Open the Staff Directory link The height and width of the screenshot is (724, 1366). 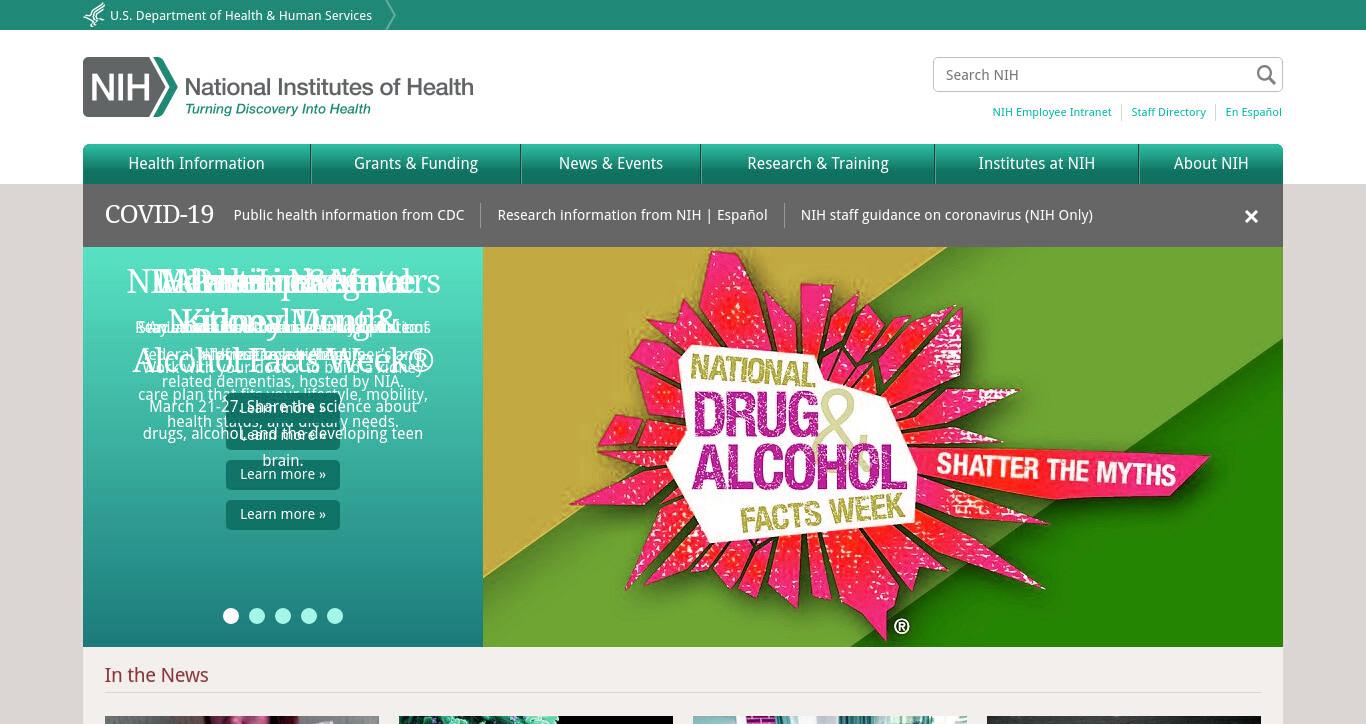(1168, 112)
